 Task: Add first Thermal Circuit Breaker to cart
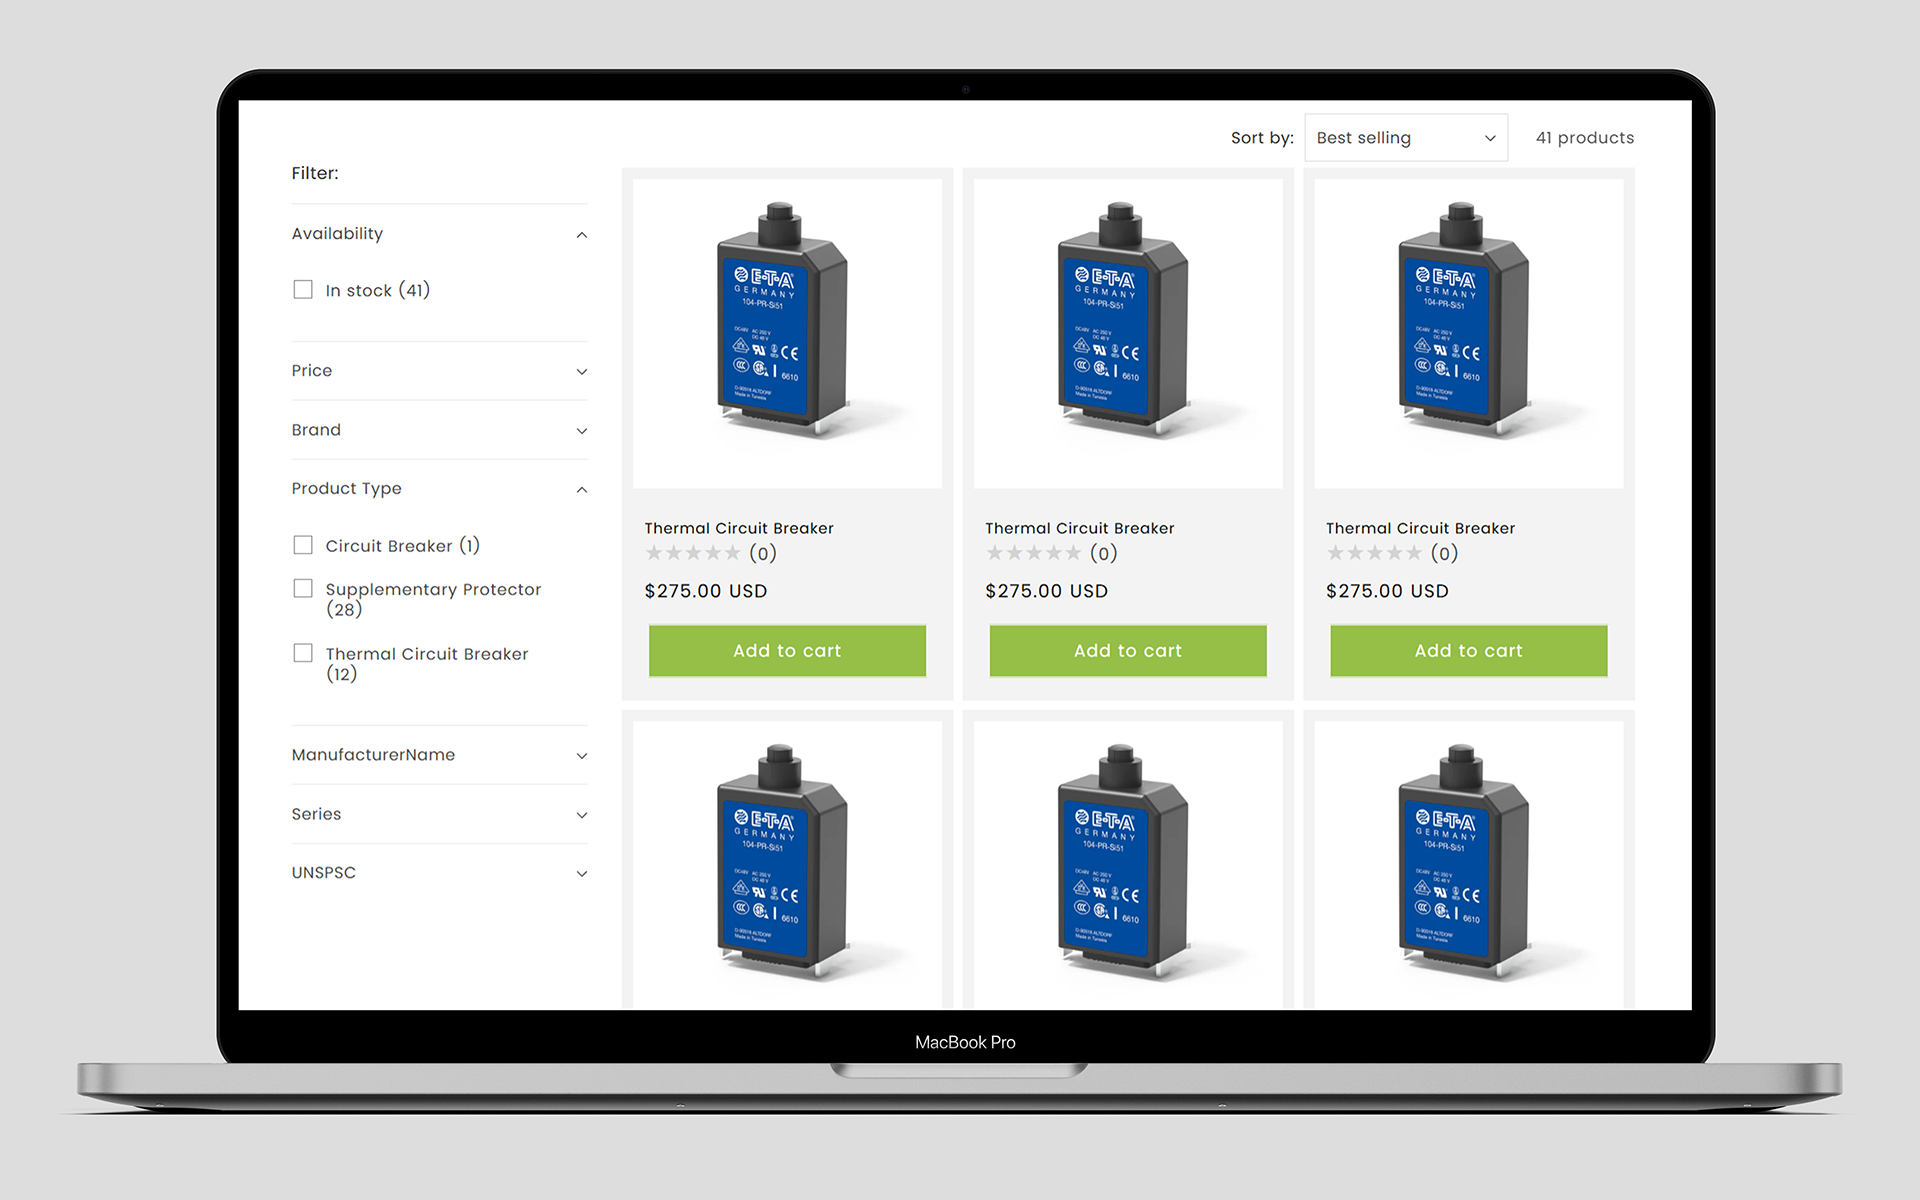click(787, 651)
